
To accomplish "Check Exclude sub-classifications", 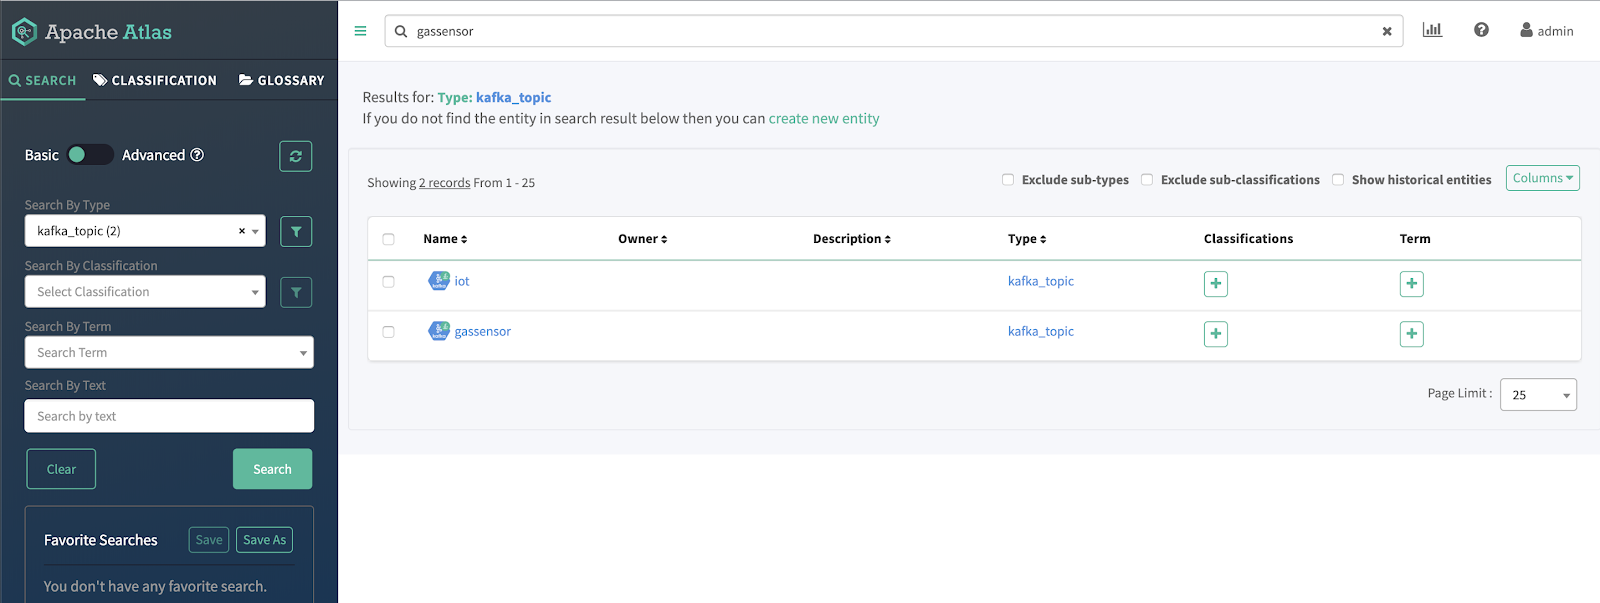I will pos(1147,180).
